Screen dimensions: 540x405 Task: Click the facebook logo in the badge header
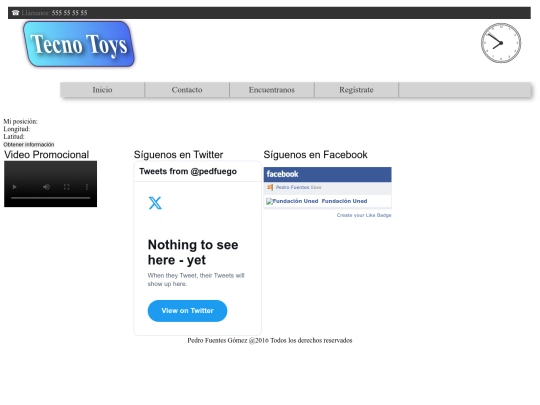click(x=282, y=174)
